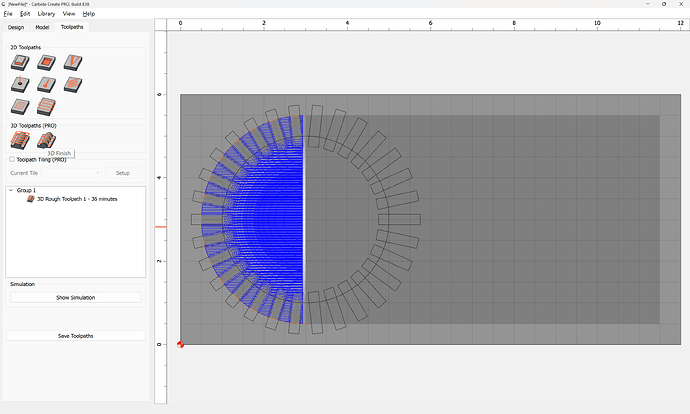This screenshot has width=690, height=414.
Task: Open the File menu
Action: click(x=8, y=14)
